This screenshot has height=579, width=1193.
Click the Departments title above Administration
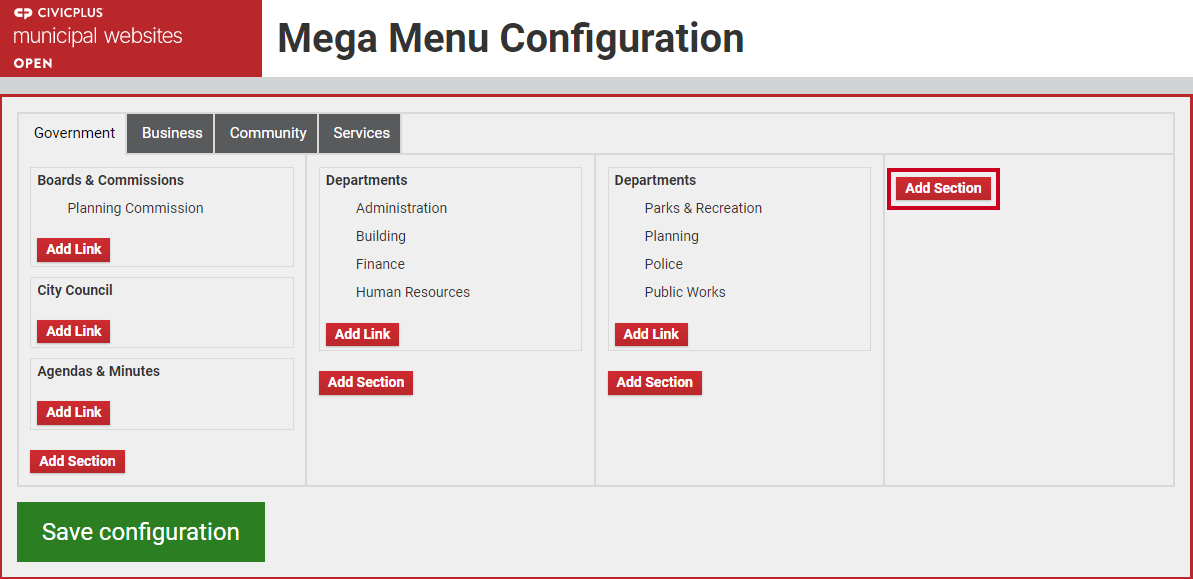(x=367, y=180)
